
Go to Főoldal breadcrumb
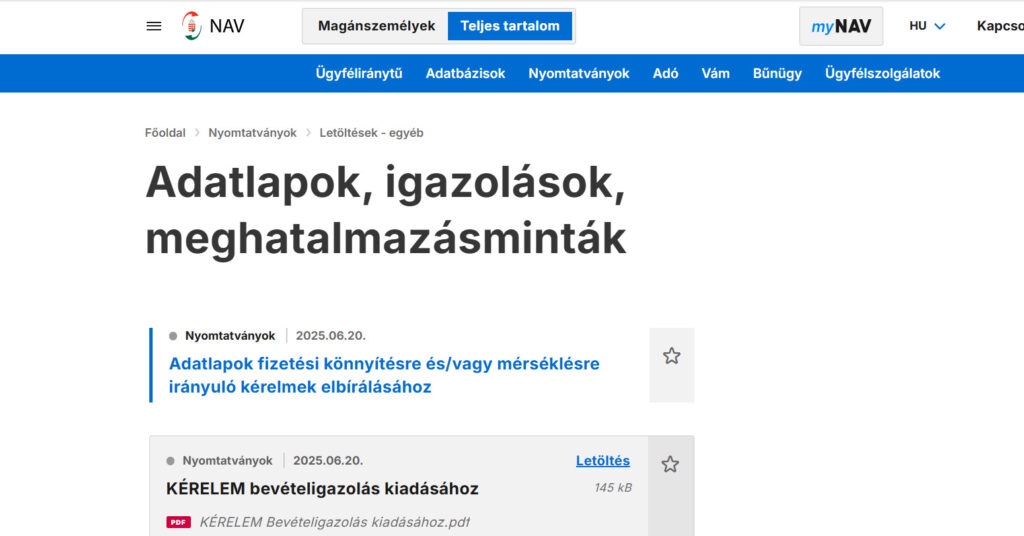coord(165,133)
